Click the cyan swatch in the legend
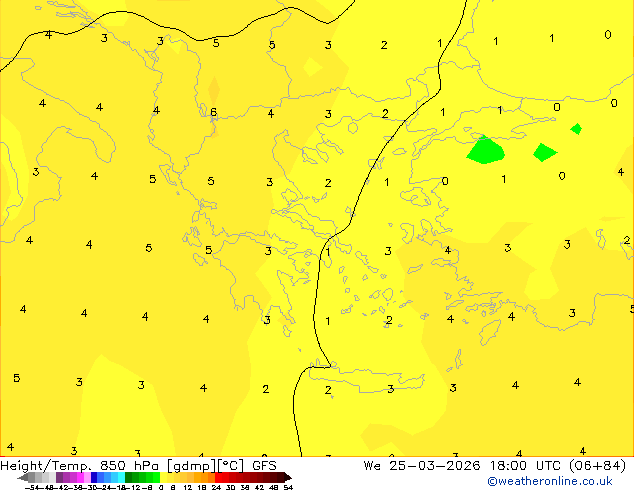This screenshot has width=634, height=490. point(121,477)
